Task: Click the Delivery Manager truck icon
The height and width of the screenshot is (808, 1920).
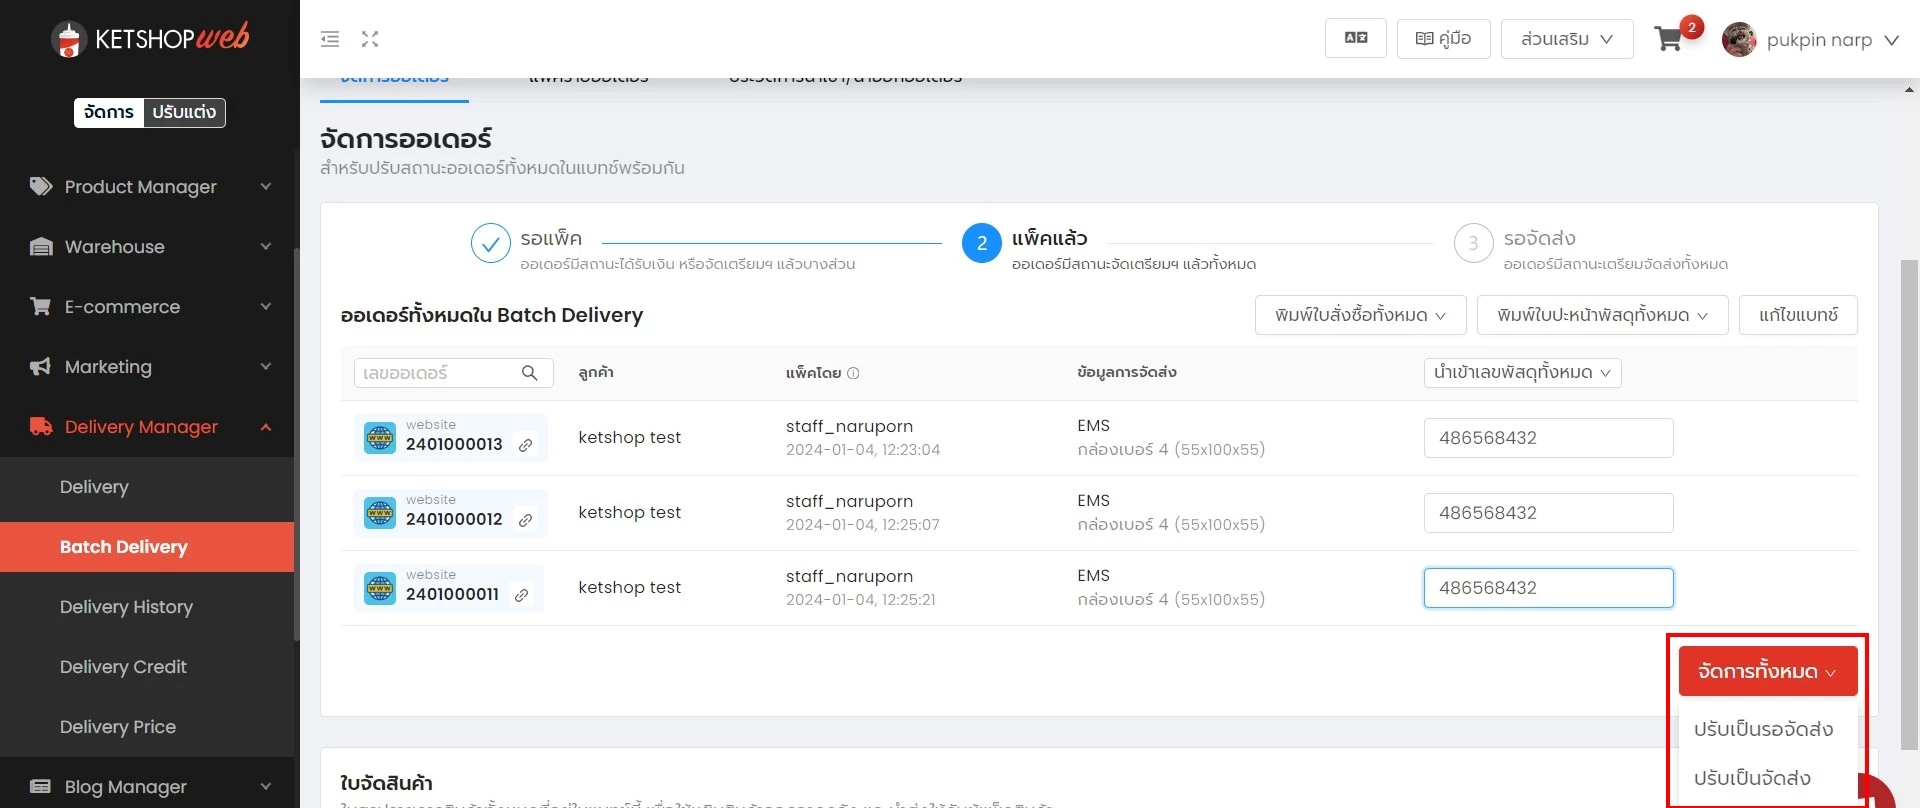Action: pyautogui.click(x=41, y=427)
